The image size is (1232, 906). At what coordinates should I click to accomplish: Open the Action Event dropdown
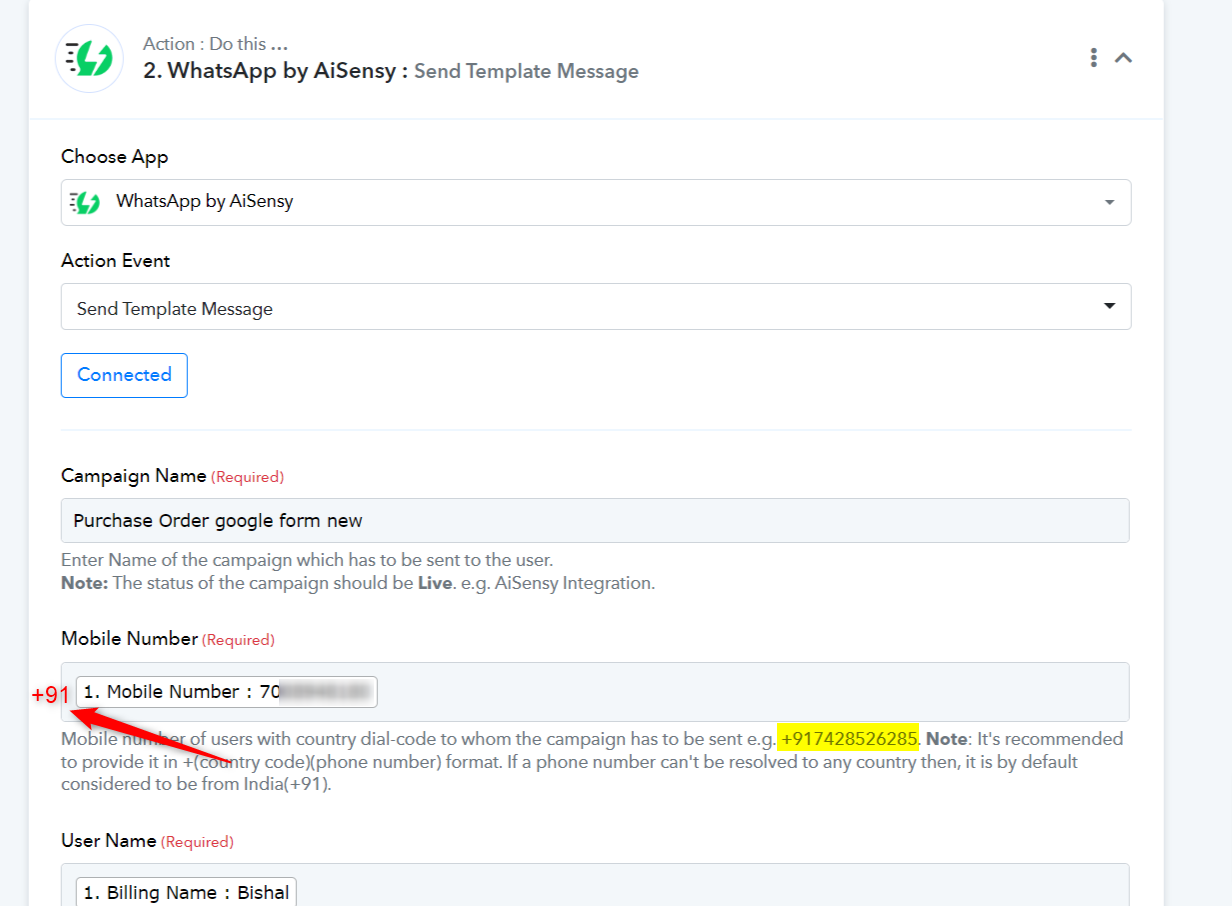pos(596,307)
